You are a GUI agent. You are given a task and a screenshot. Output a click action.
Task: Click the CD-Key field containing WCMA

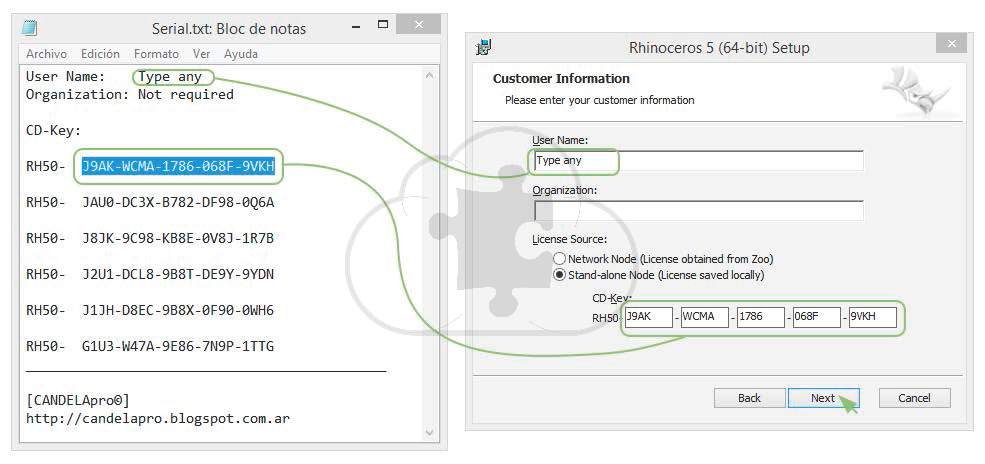705,317
